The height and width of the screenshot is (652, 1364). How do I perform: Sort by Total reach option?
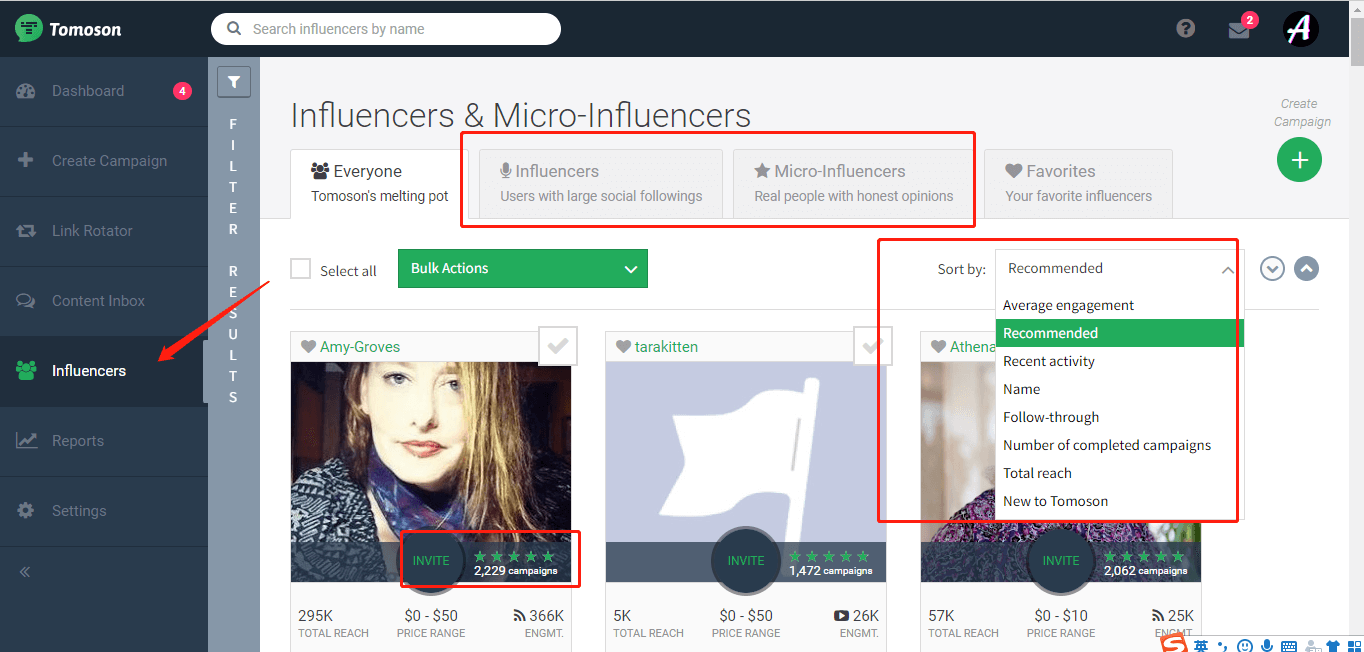1119,473
